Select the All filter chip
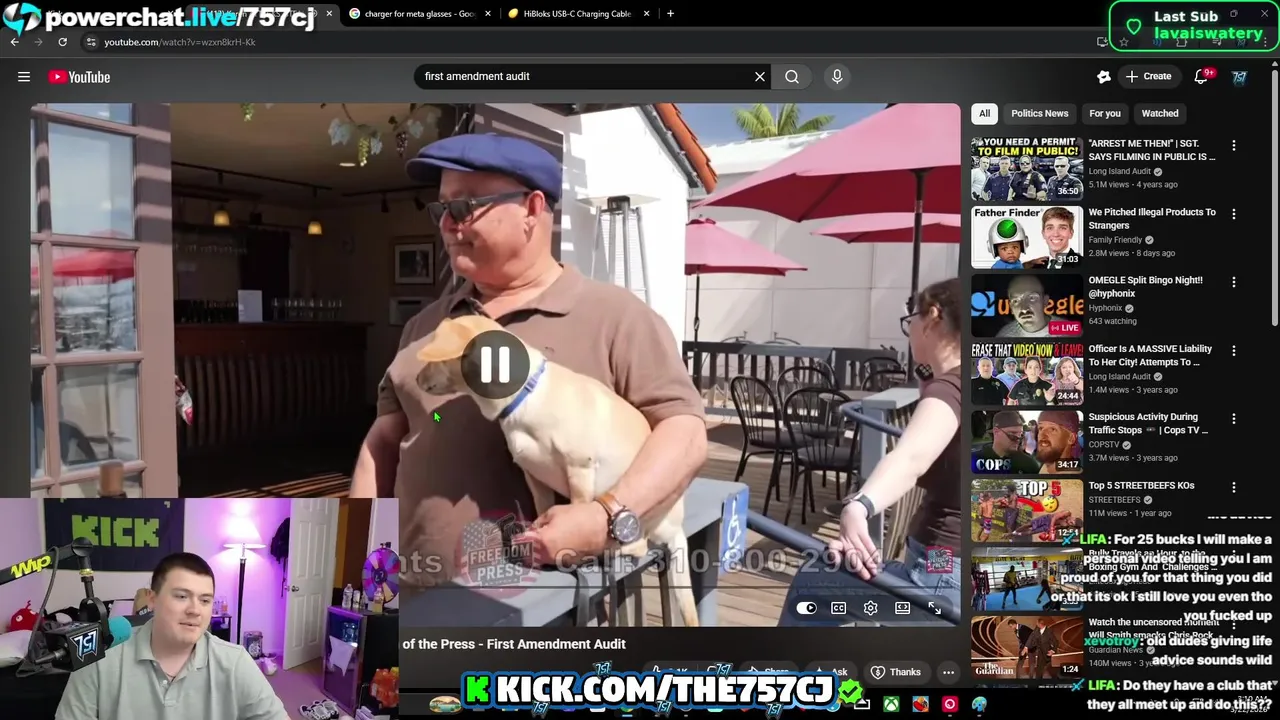The width and height of the screenshot is (1280, 720). [x=985, y=113]
